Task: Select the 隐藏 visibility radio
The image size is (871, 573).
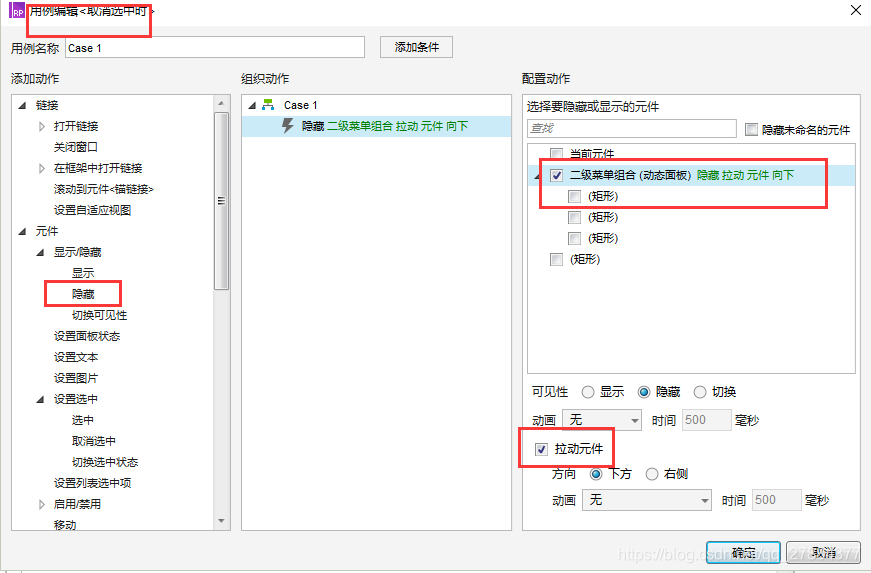Action: point(644,392)
